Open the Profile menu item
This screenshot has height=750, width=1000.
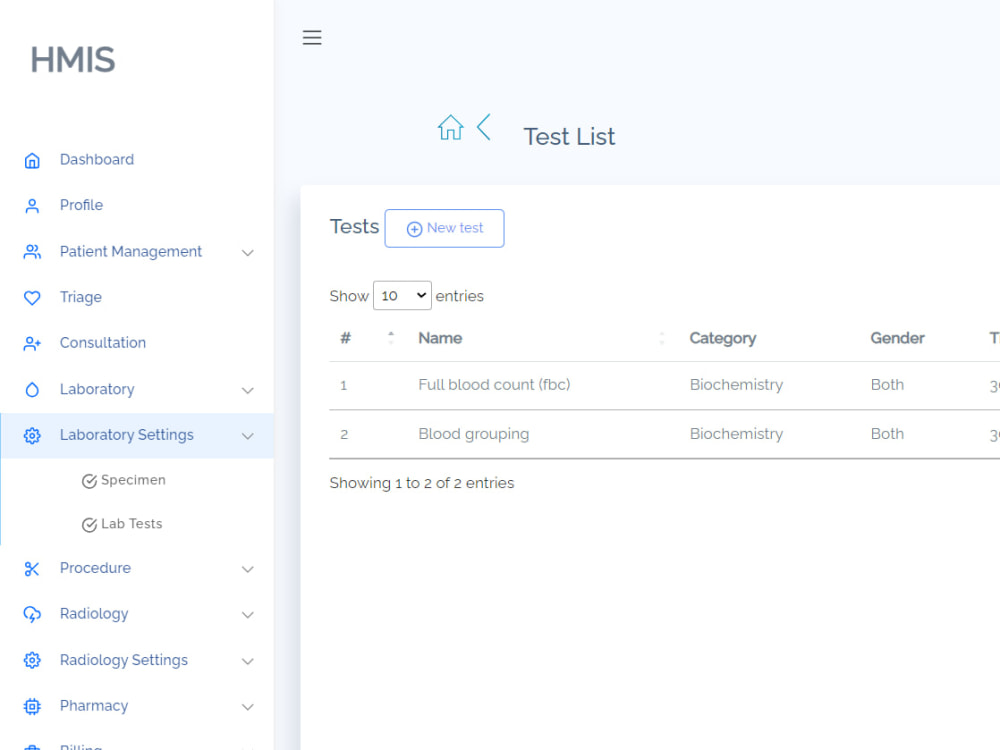(x=81, y=205)
